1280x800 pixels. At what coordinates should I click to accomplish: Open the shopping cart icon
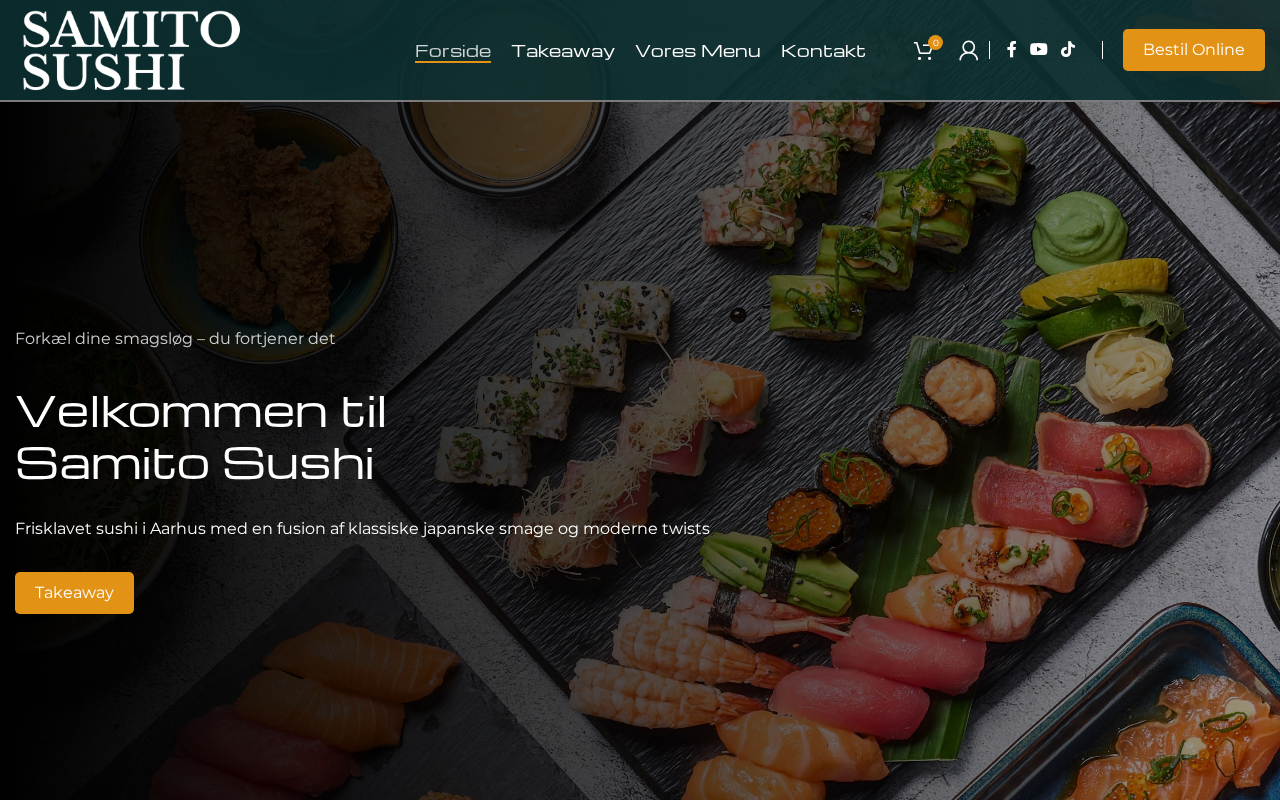pos(923,51)
